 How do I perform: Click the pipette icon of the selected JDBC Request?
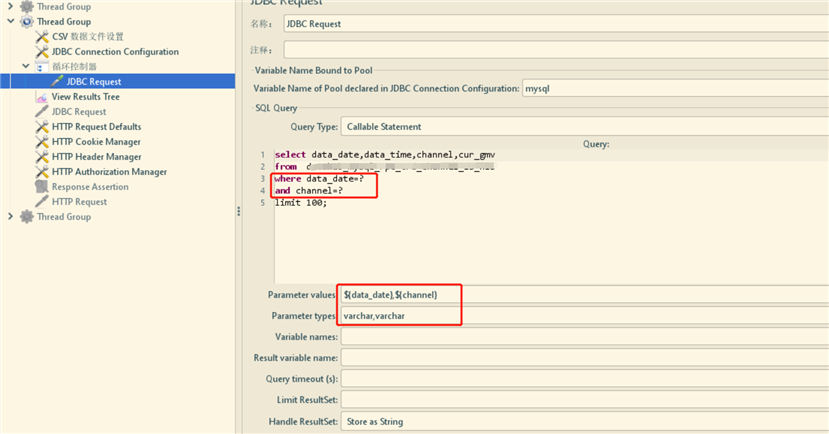point(57,81)
